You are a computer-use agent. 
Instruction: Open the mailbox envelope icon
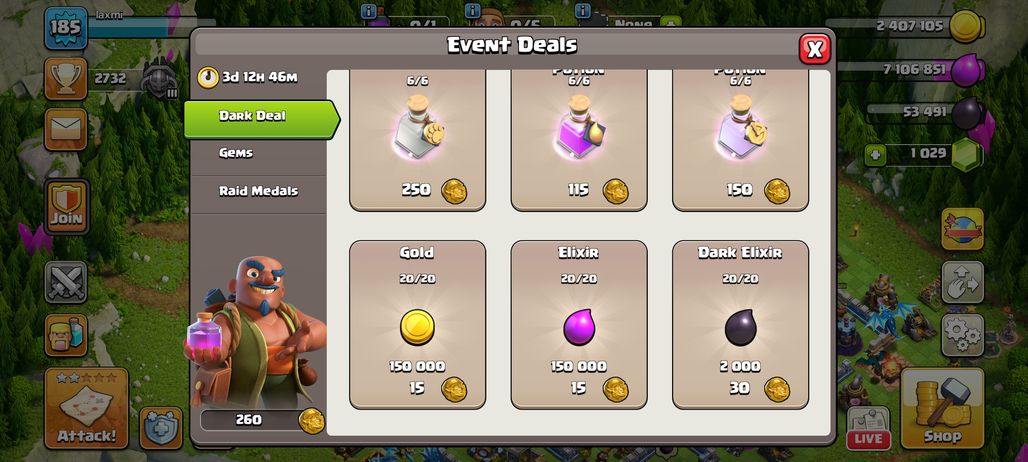click(66, 129)
